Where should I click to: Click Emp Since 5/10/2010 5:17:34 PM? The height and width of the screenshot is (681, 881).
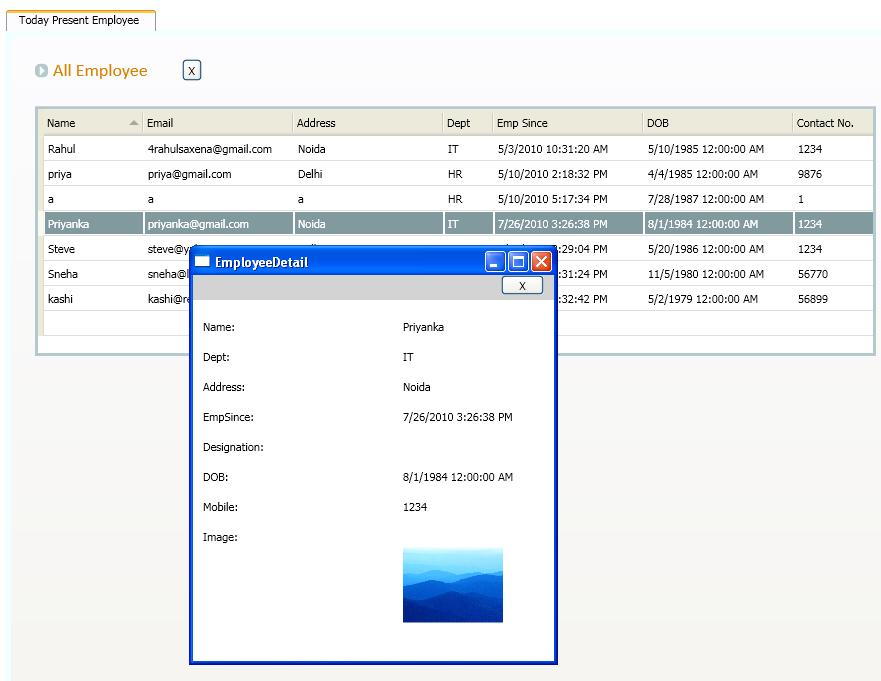pyautogui.click(x=552, y=199)
